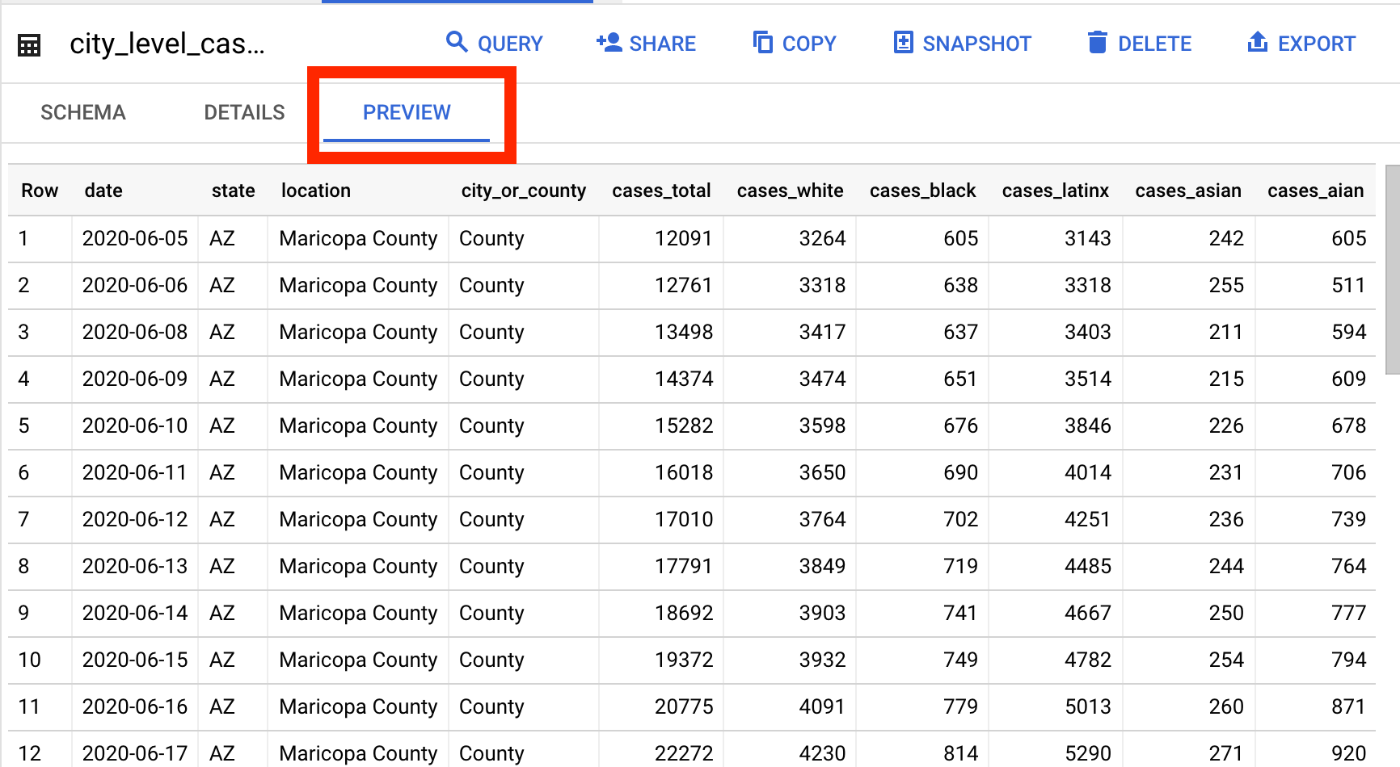Click cases_black value 676

pos(961,426)
